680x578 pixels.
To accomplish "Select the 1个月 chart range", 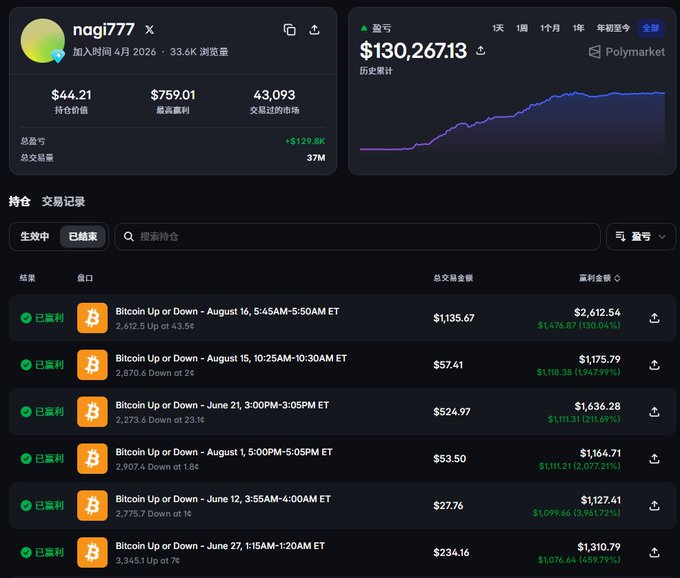I will 550,28.
